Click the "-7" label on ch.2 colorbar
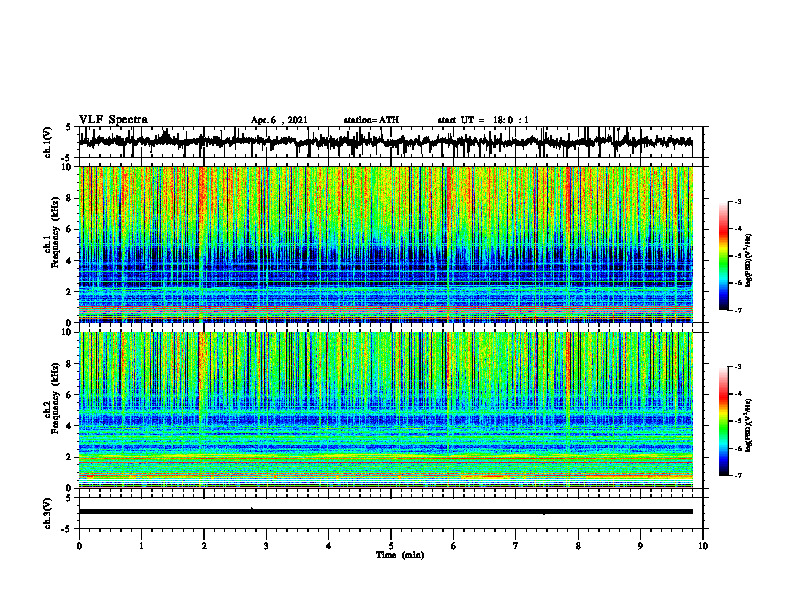Viewport: 792px width, 612px height. 738,475
